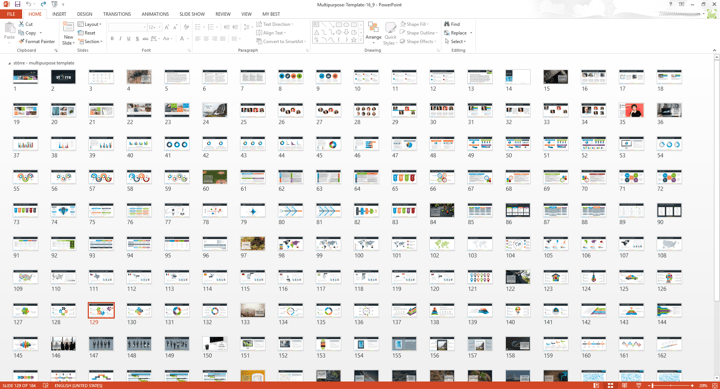Decrease the font size
This screenshot has width=720, height=389.
[175, 27]
